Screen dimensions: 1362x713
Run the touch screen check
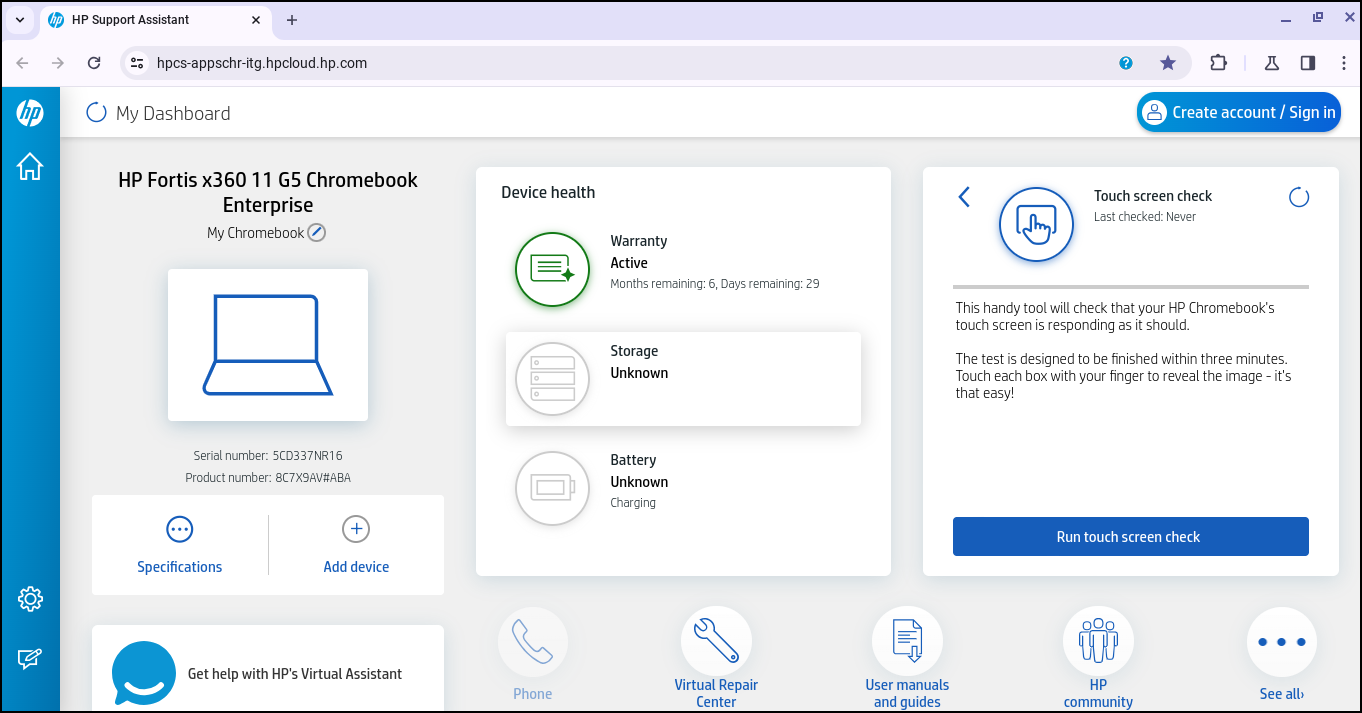(x=1130, y=536)
